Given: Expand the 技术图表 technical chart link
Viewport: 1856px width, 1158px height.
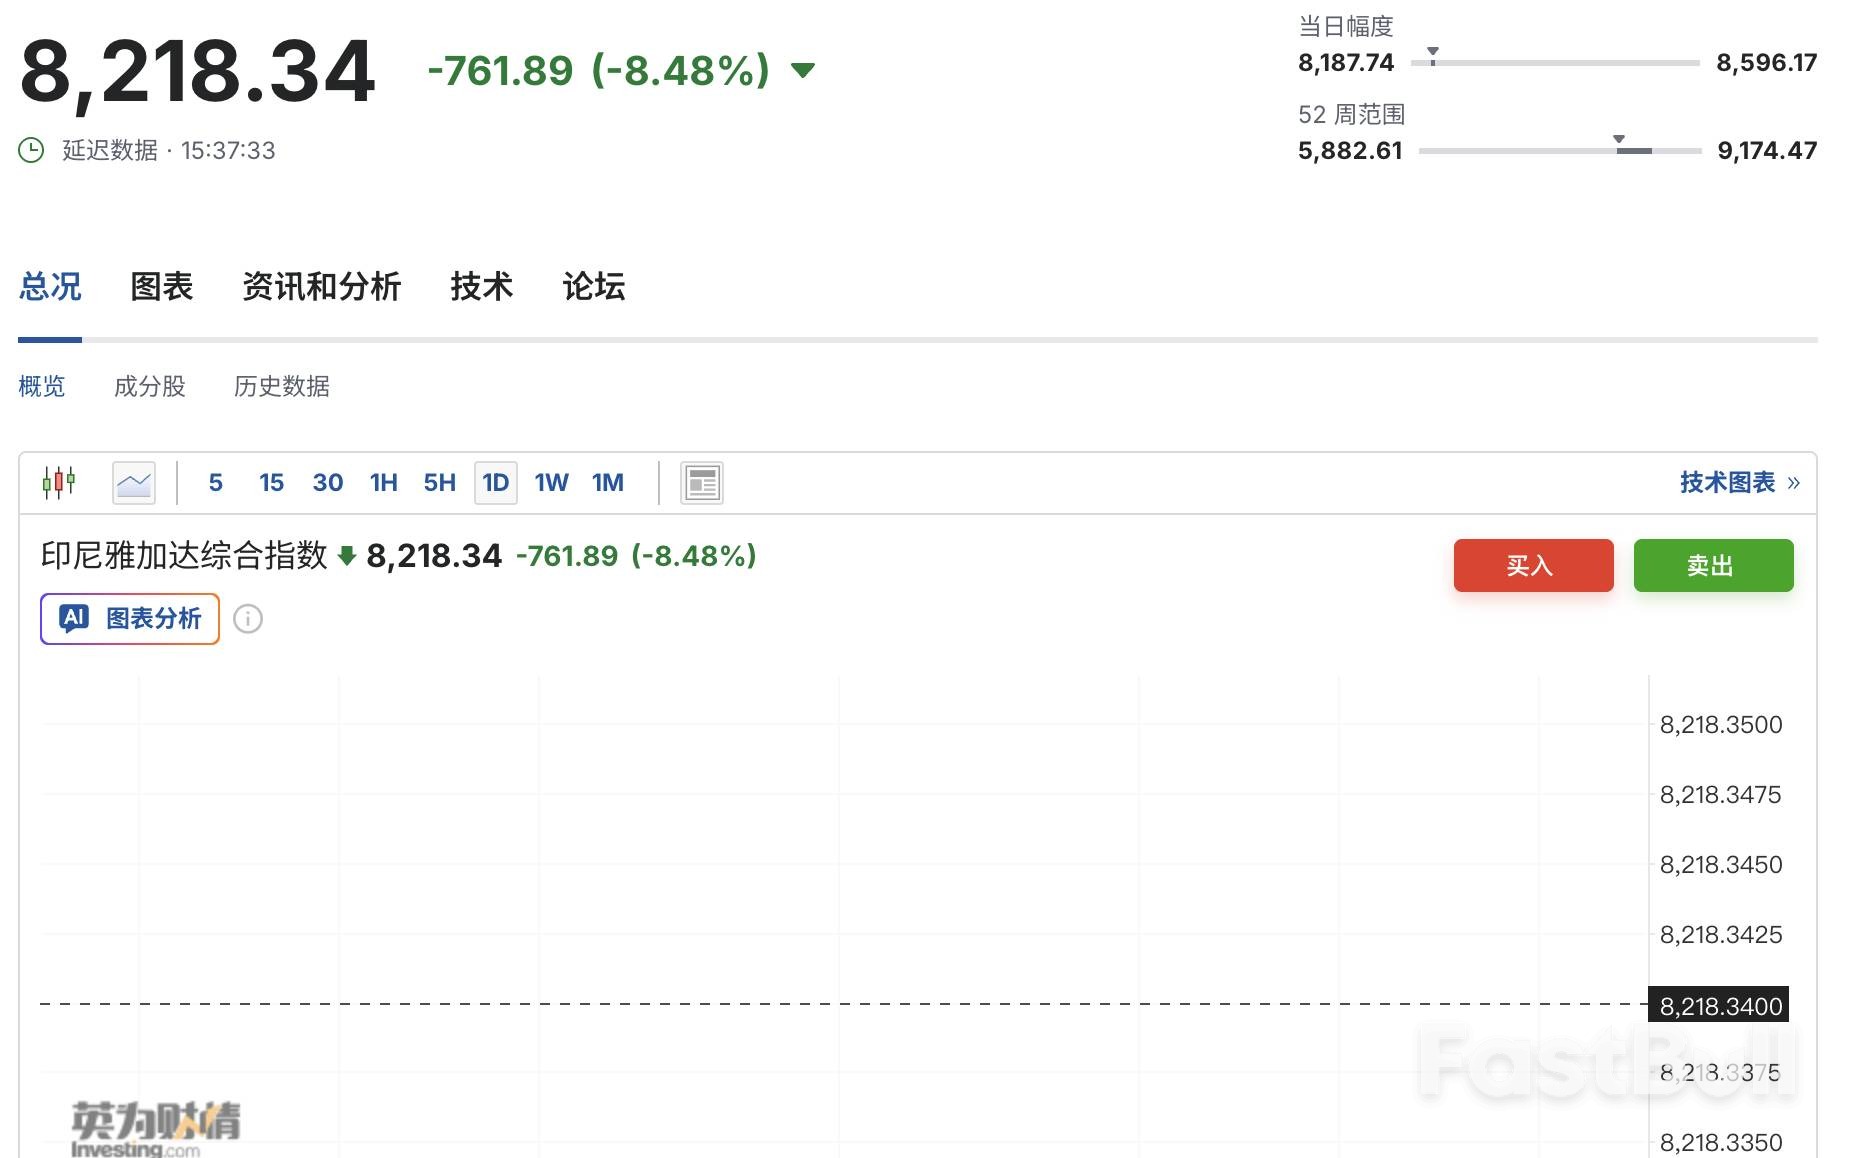Looking at the screenshot, I should click(1738, 483).
